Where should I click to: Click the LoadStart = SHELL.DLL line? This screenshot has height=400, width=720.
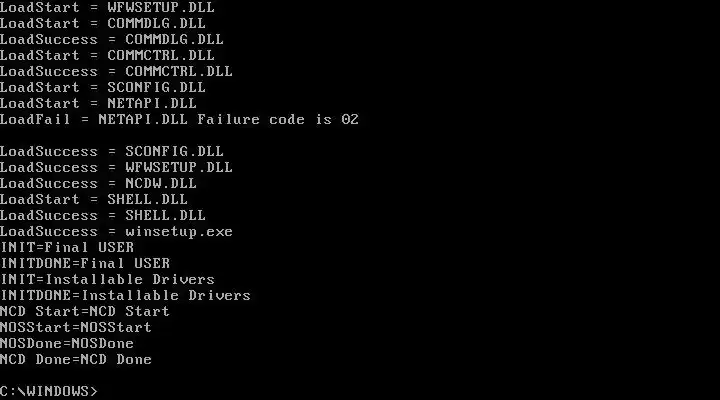(x=94, y=199)
